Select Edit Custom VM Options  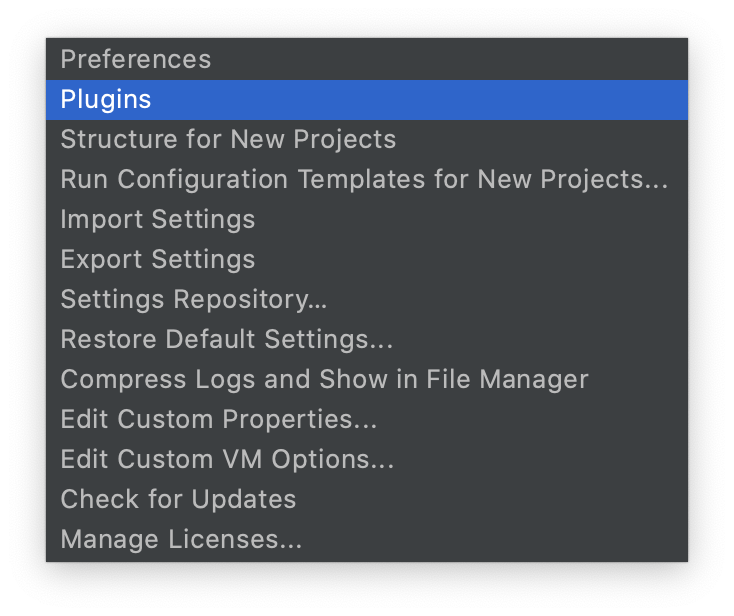tap(227, 459)
